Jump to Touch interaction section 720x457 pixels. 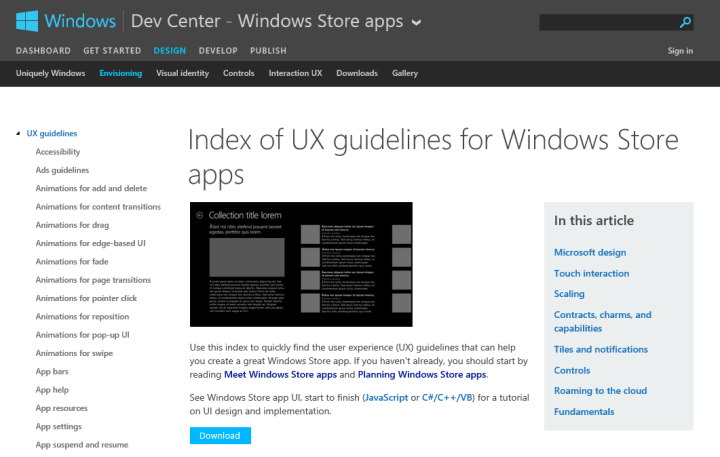(x=591, y=273)
